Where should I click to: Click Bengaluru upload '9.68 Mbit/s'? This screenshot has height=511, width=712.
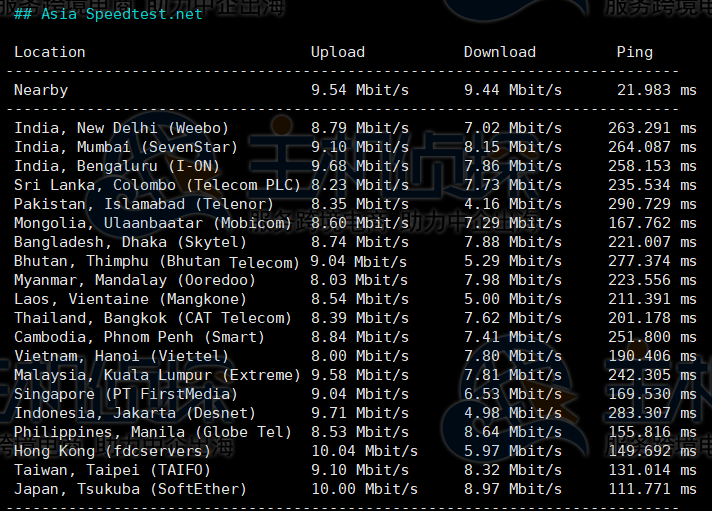pyautogui.click(x=360, y=167)
